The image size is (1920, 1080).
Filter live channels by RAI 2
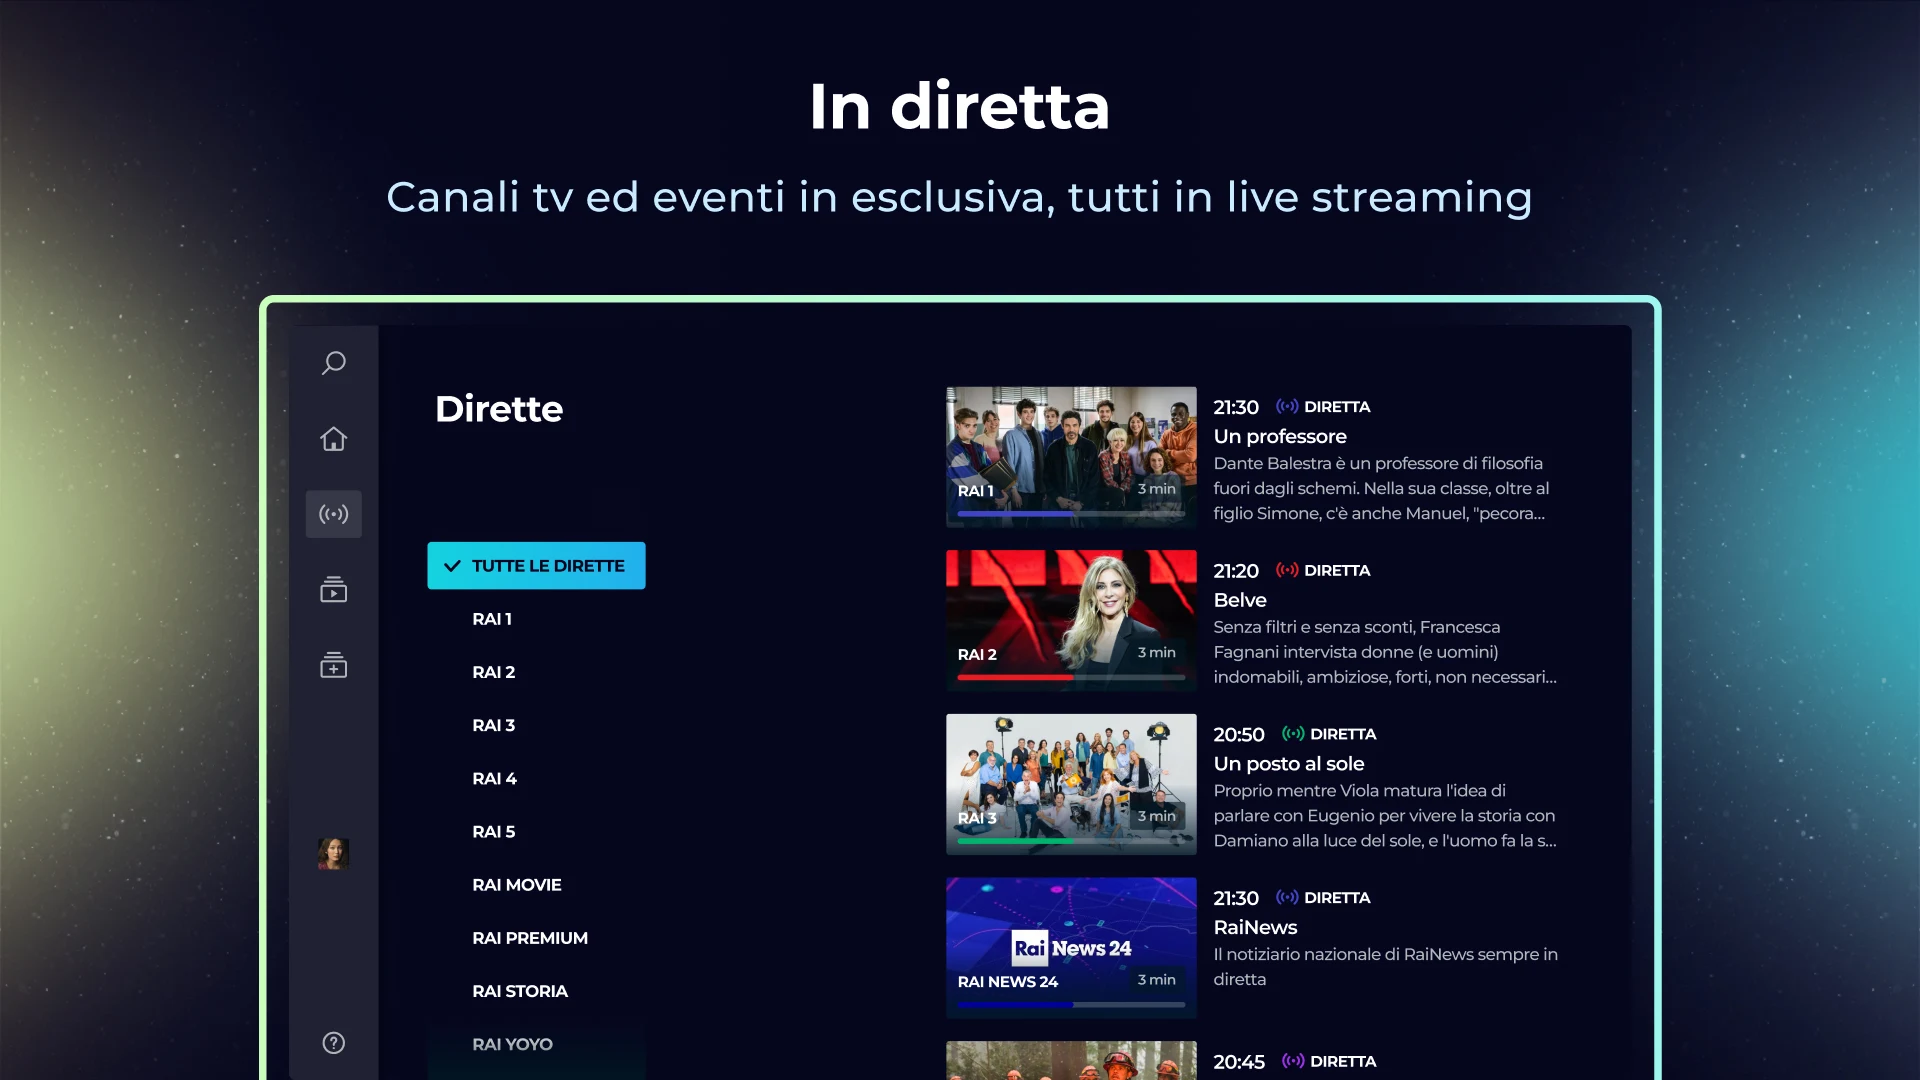click(x=493, y=672)
